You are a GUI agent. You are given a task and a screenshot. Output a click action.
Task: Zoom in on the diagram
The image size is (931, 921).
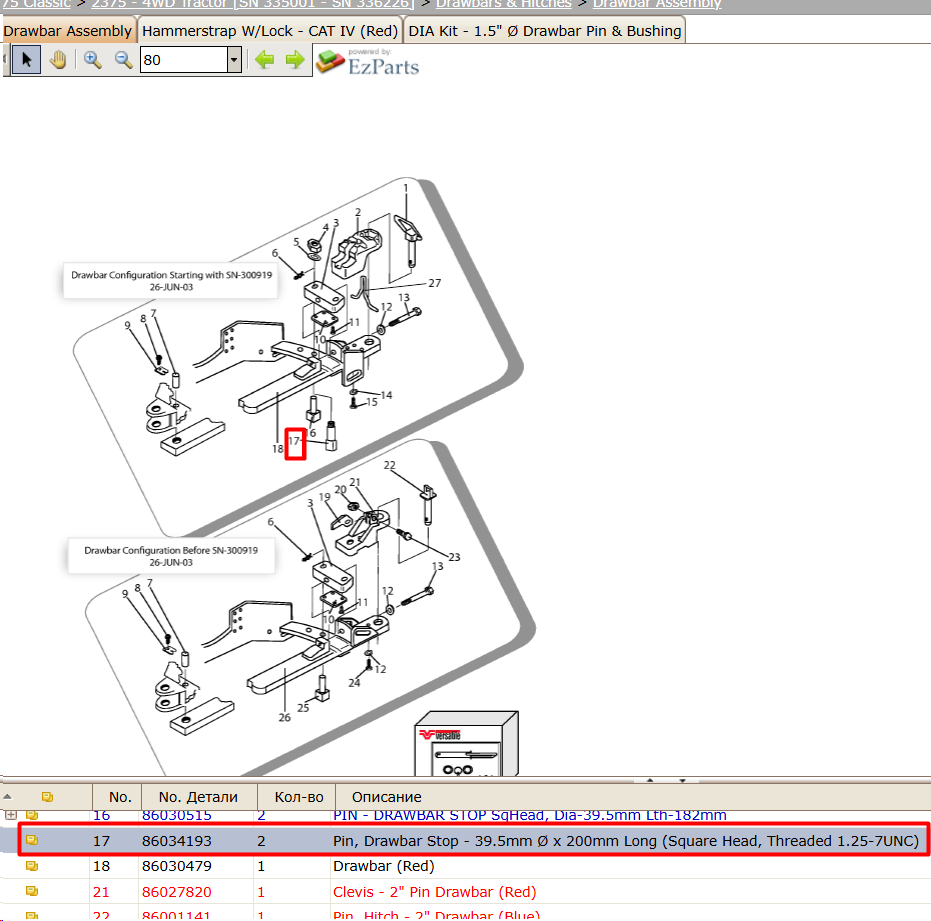[x=92, y=60]
